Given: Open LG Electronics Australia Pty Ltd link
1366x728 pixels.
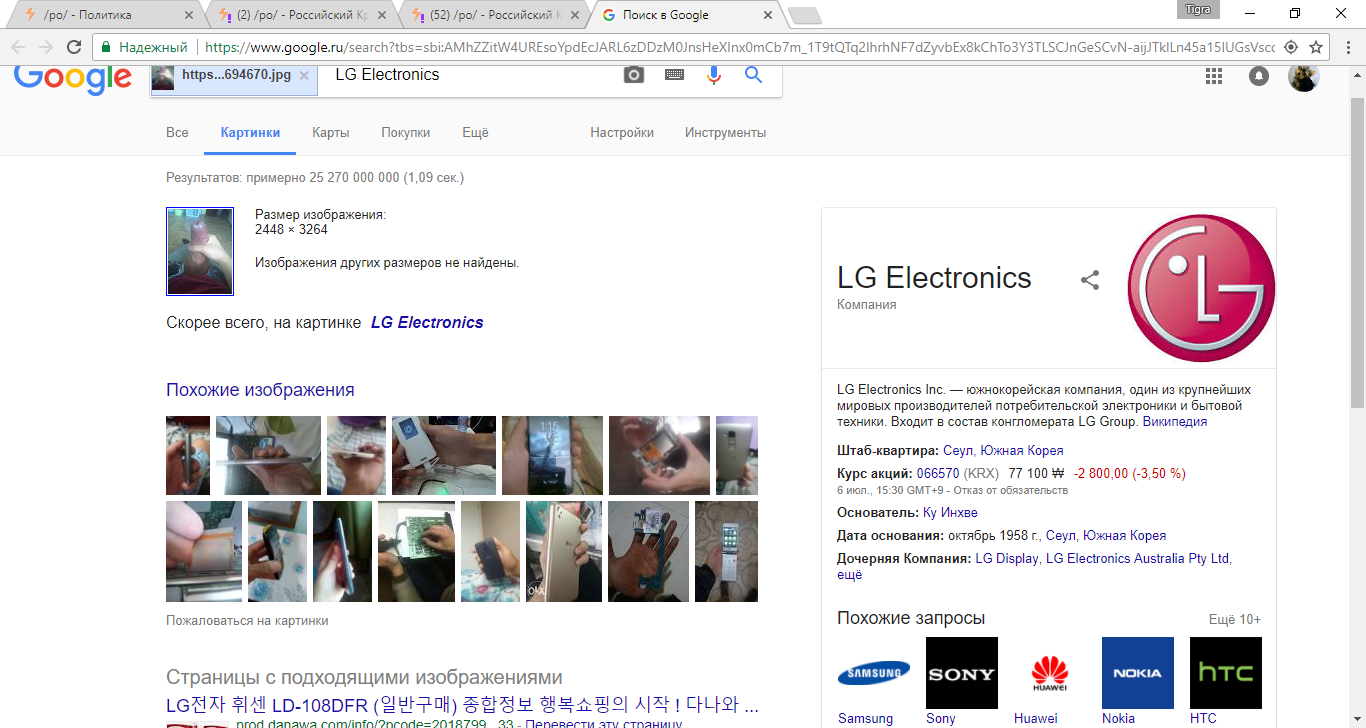Looking at the screenshot, I should tap(1137, 559).
